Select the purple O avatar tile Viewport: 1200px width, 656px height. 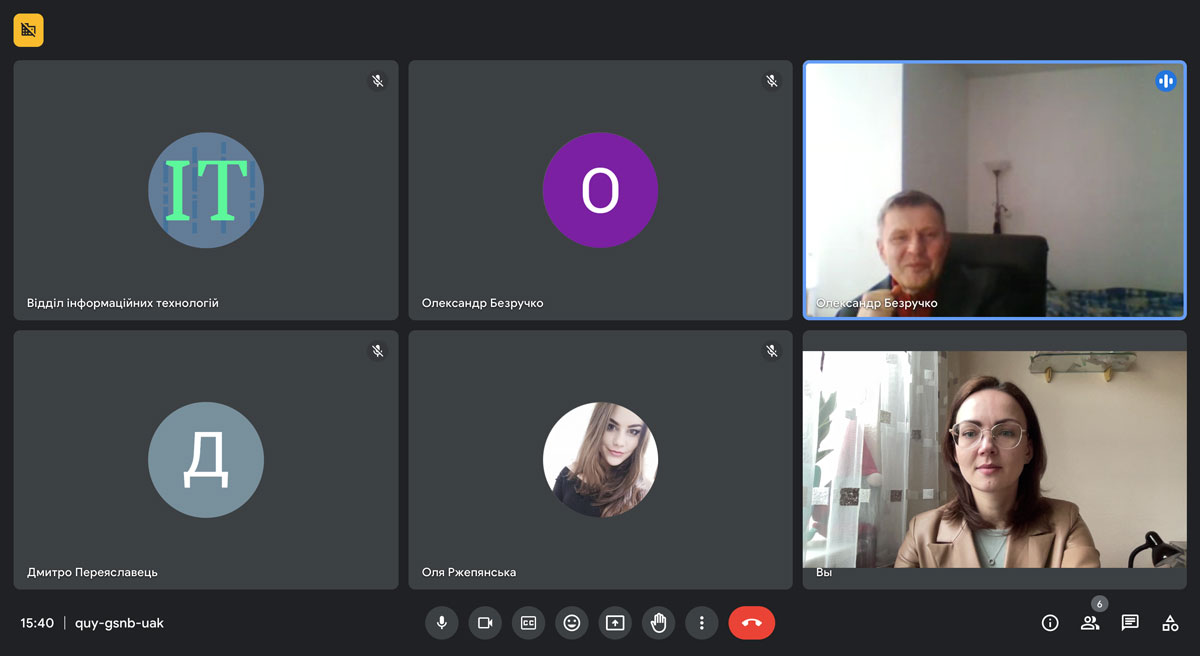tap(600, 190)
